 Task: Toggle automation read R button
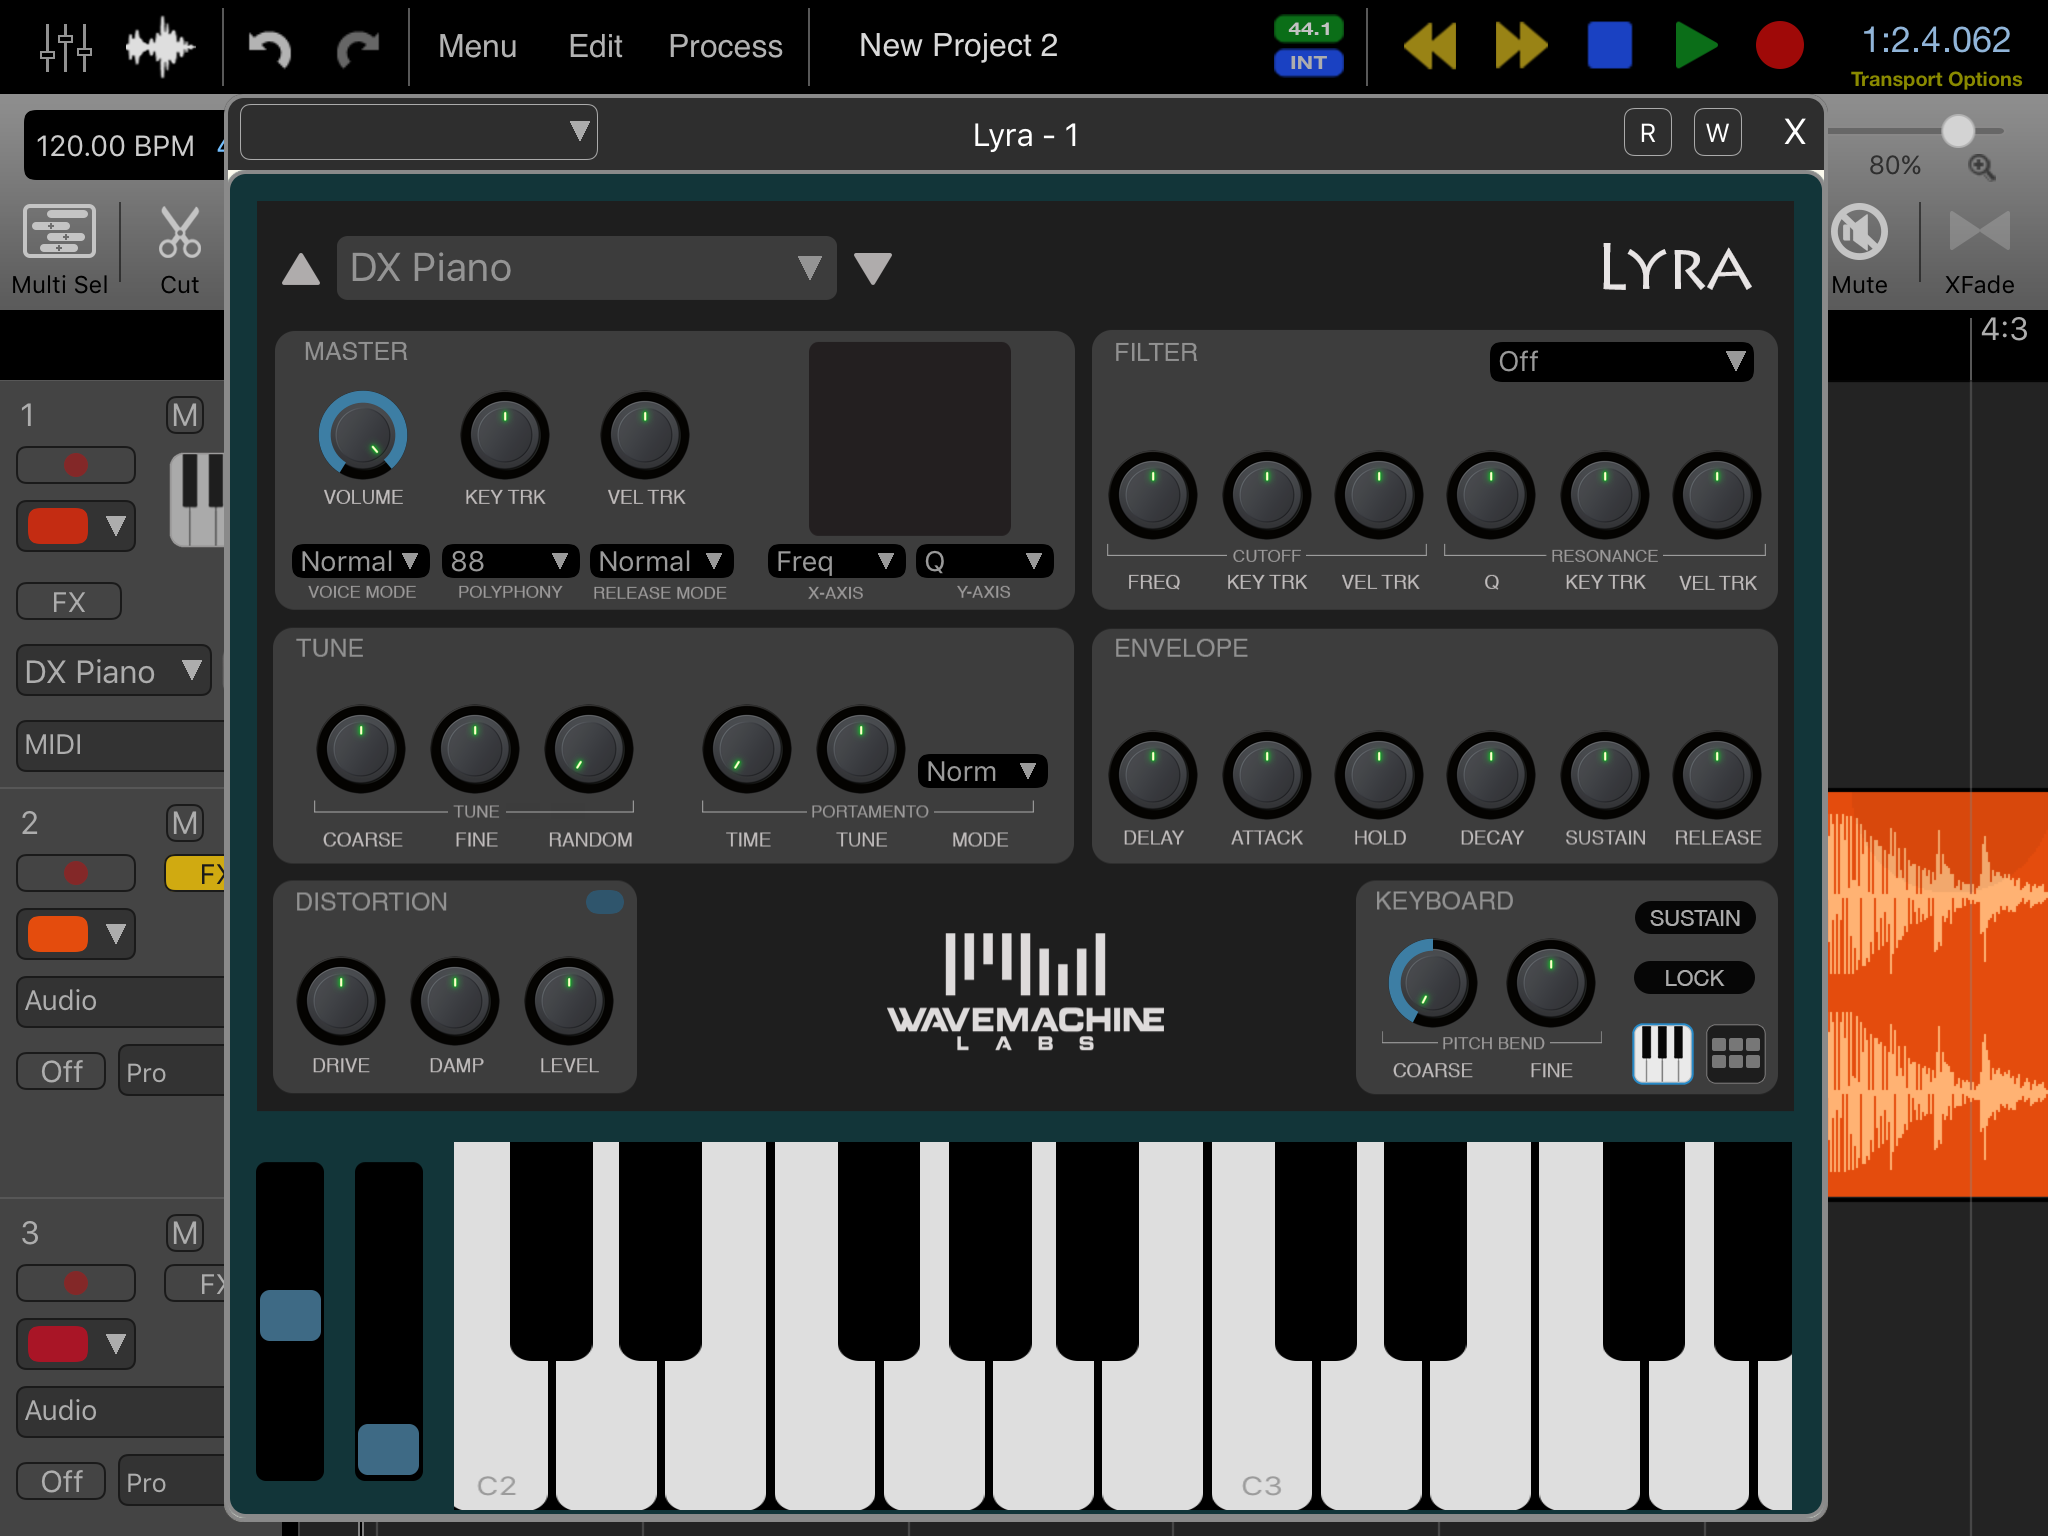coord(1648,133)
